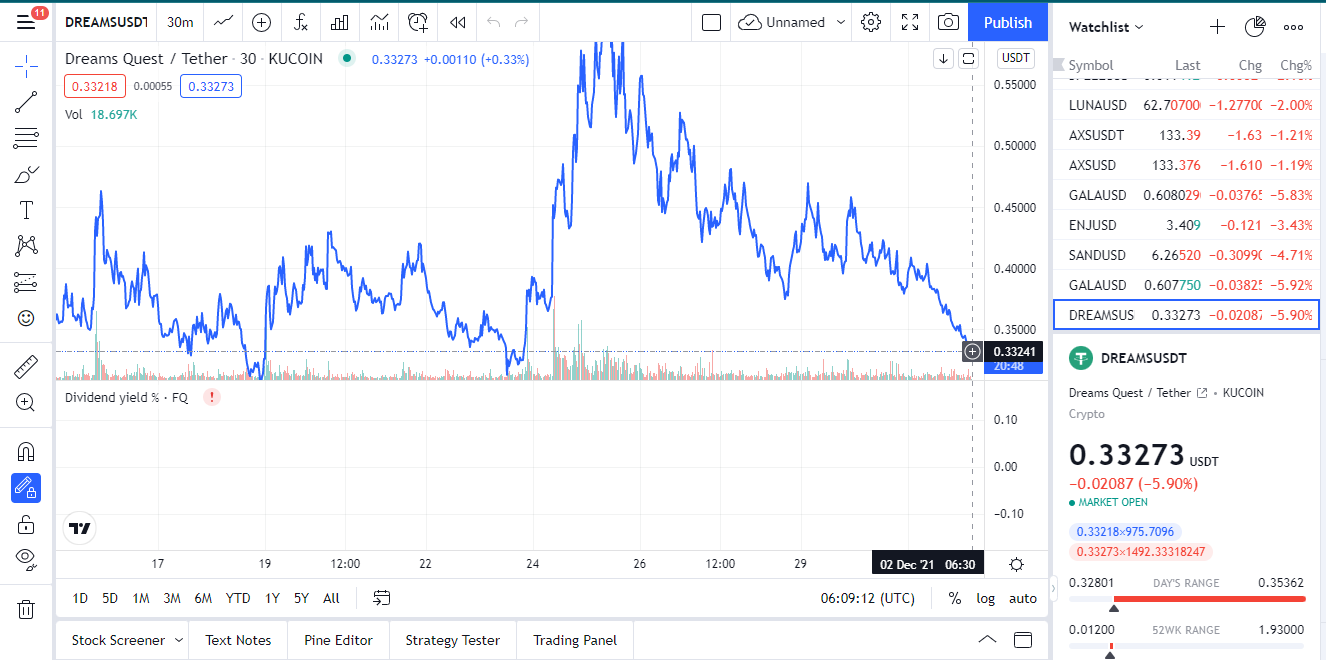Add symbol to the watchlist

tap(1217, 27)
